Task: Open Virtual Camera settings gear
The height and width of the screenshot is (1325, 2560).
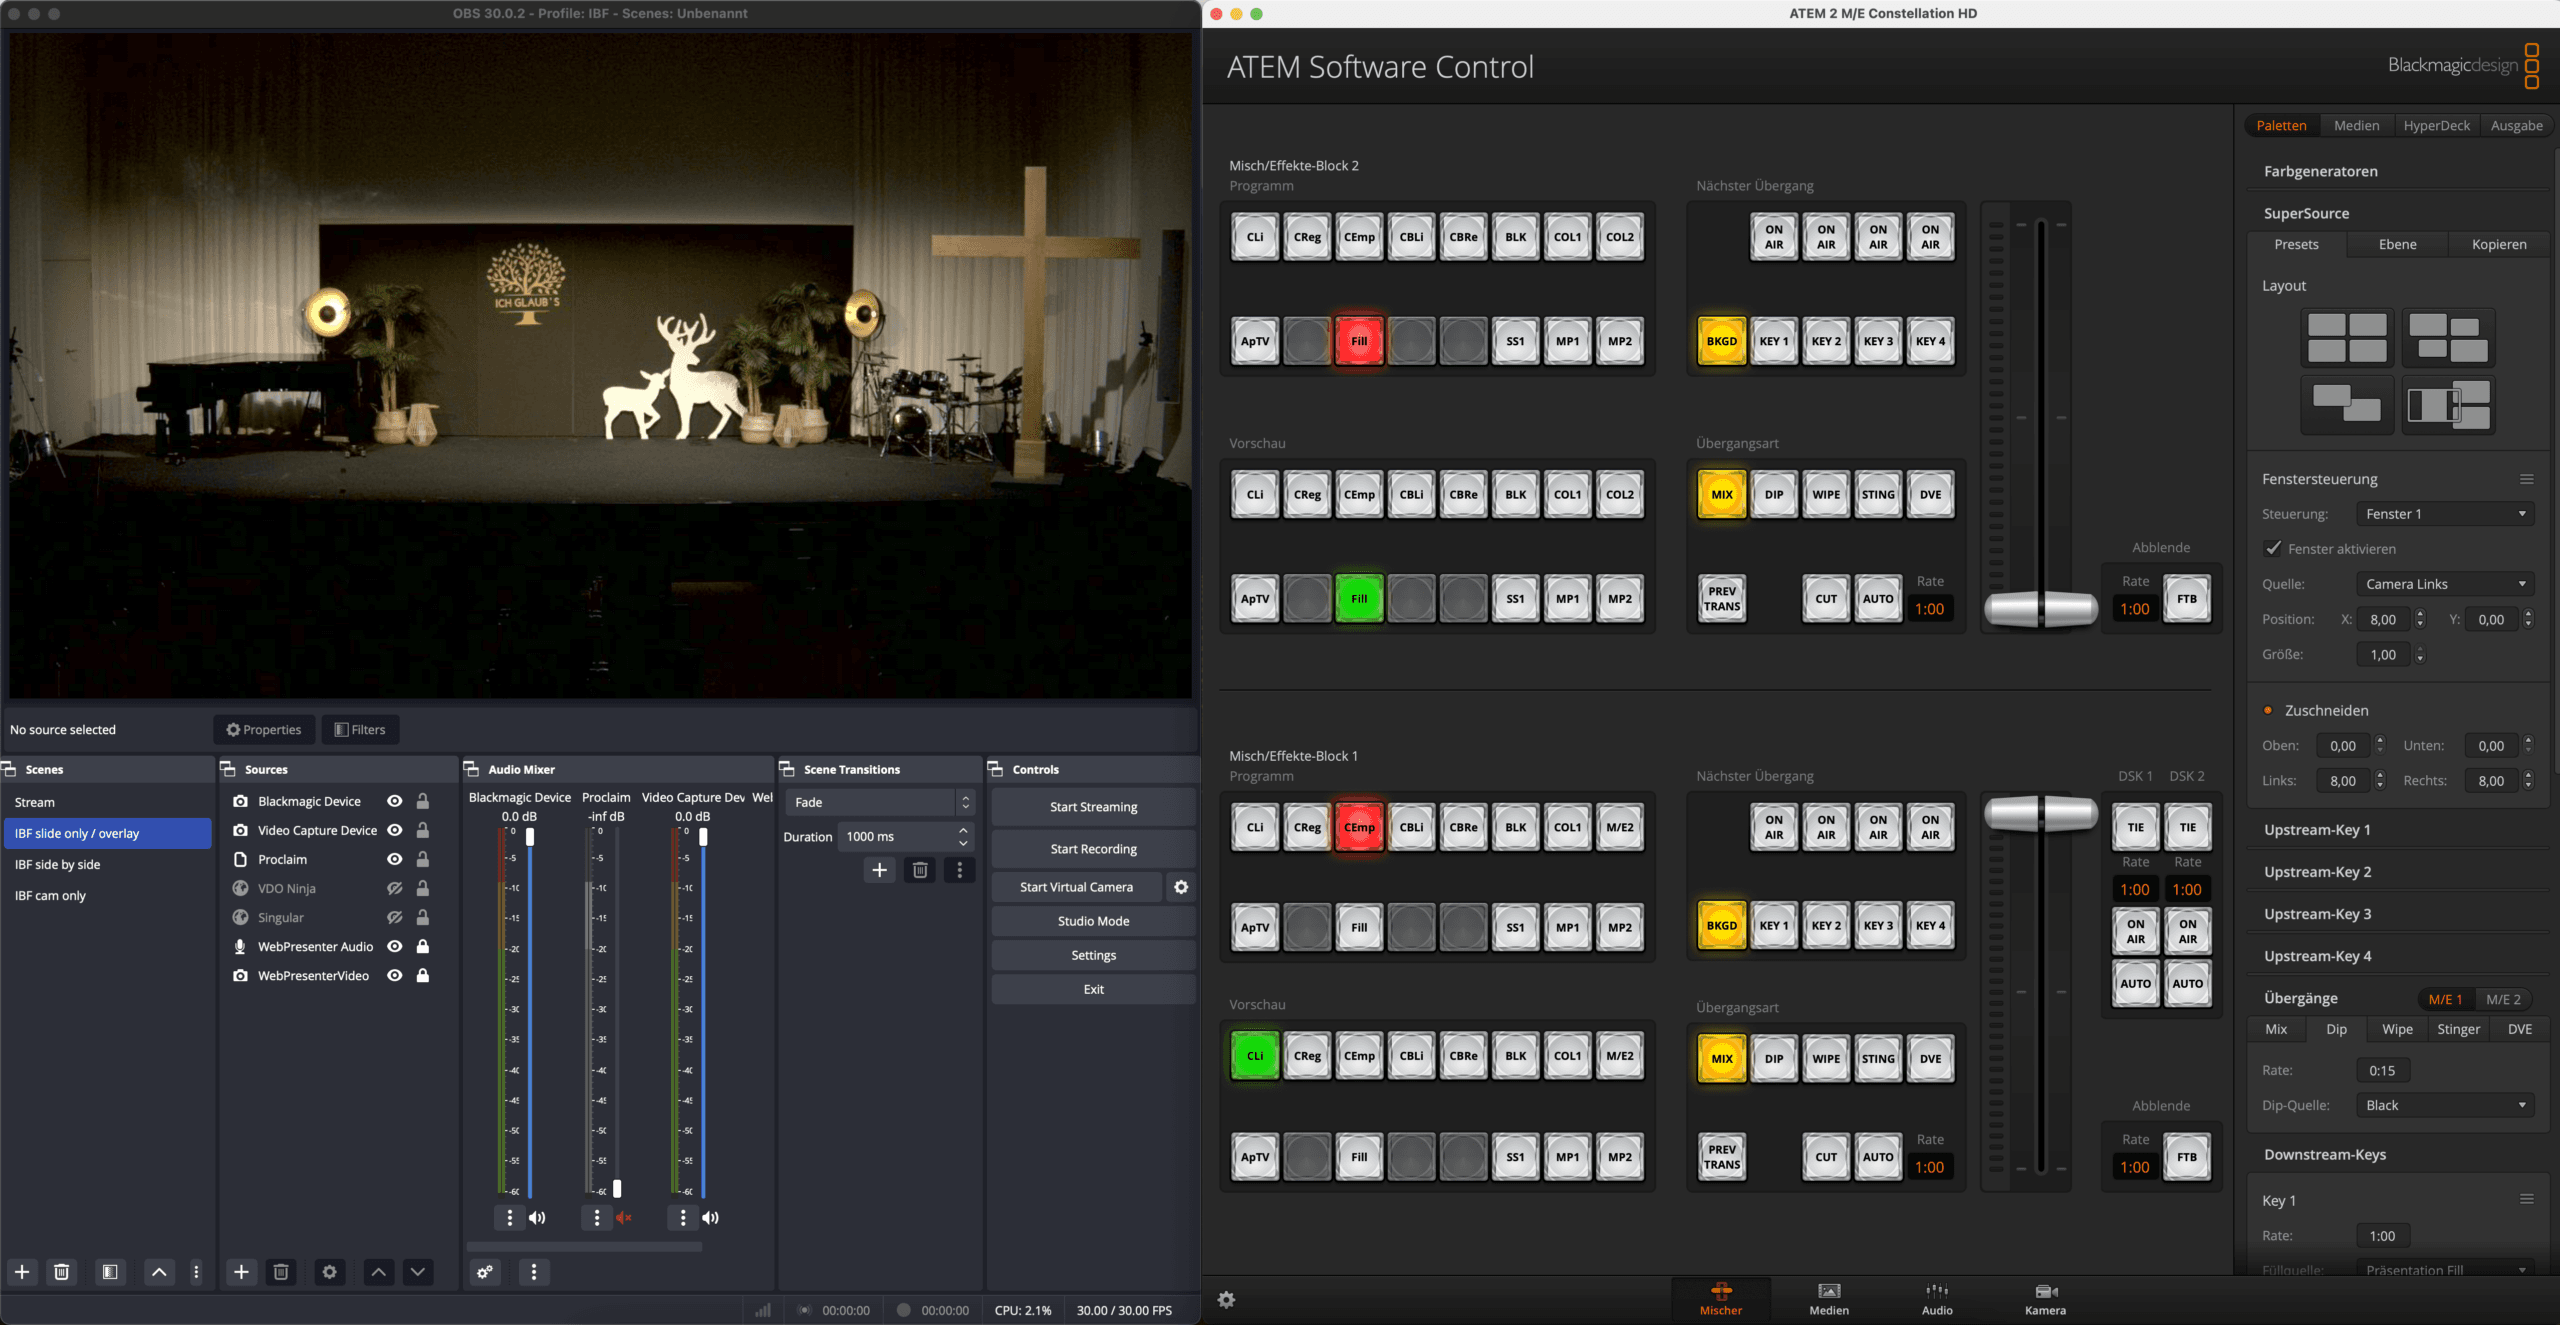Action: pyautogui.click(x=1181, y=887)
